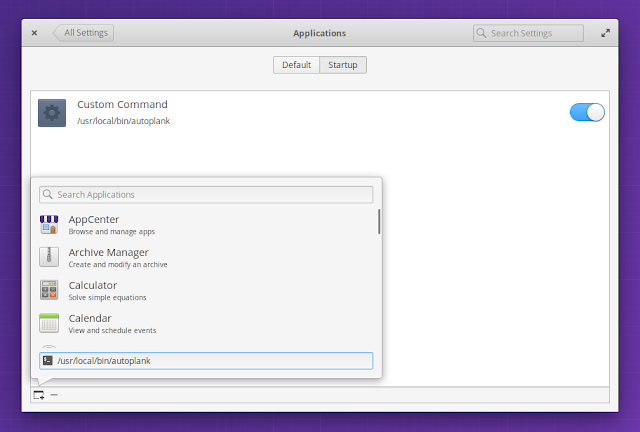This screenshot has height=432, width=640.
Task: Click the application list scrollbar
Action: pos(378,222)
